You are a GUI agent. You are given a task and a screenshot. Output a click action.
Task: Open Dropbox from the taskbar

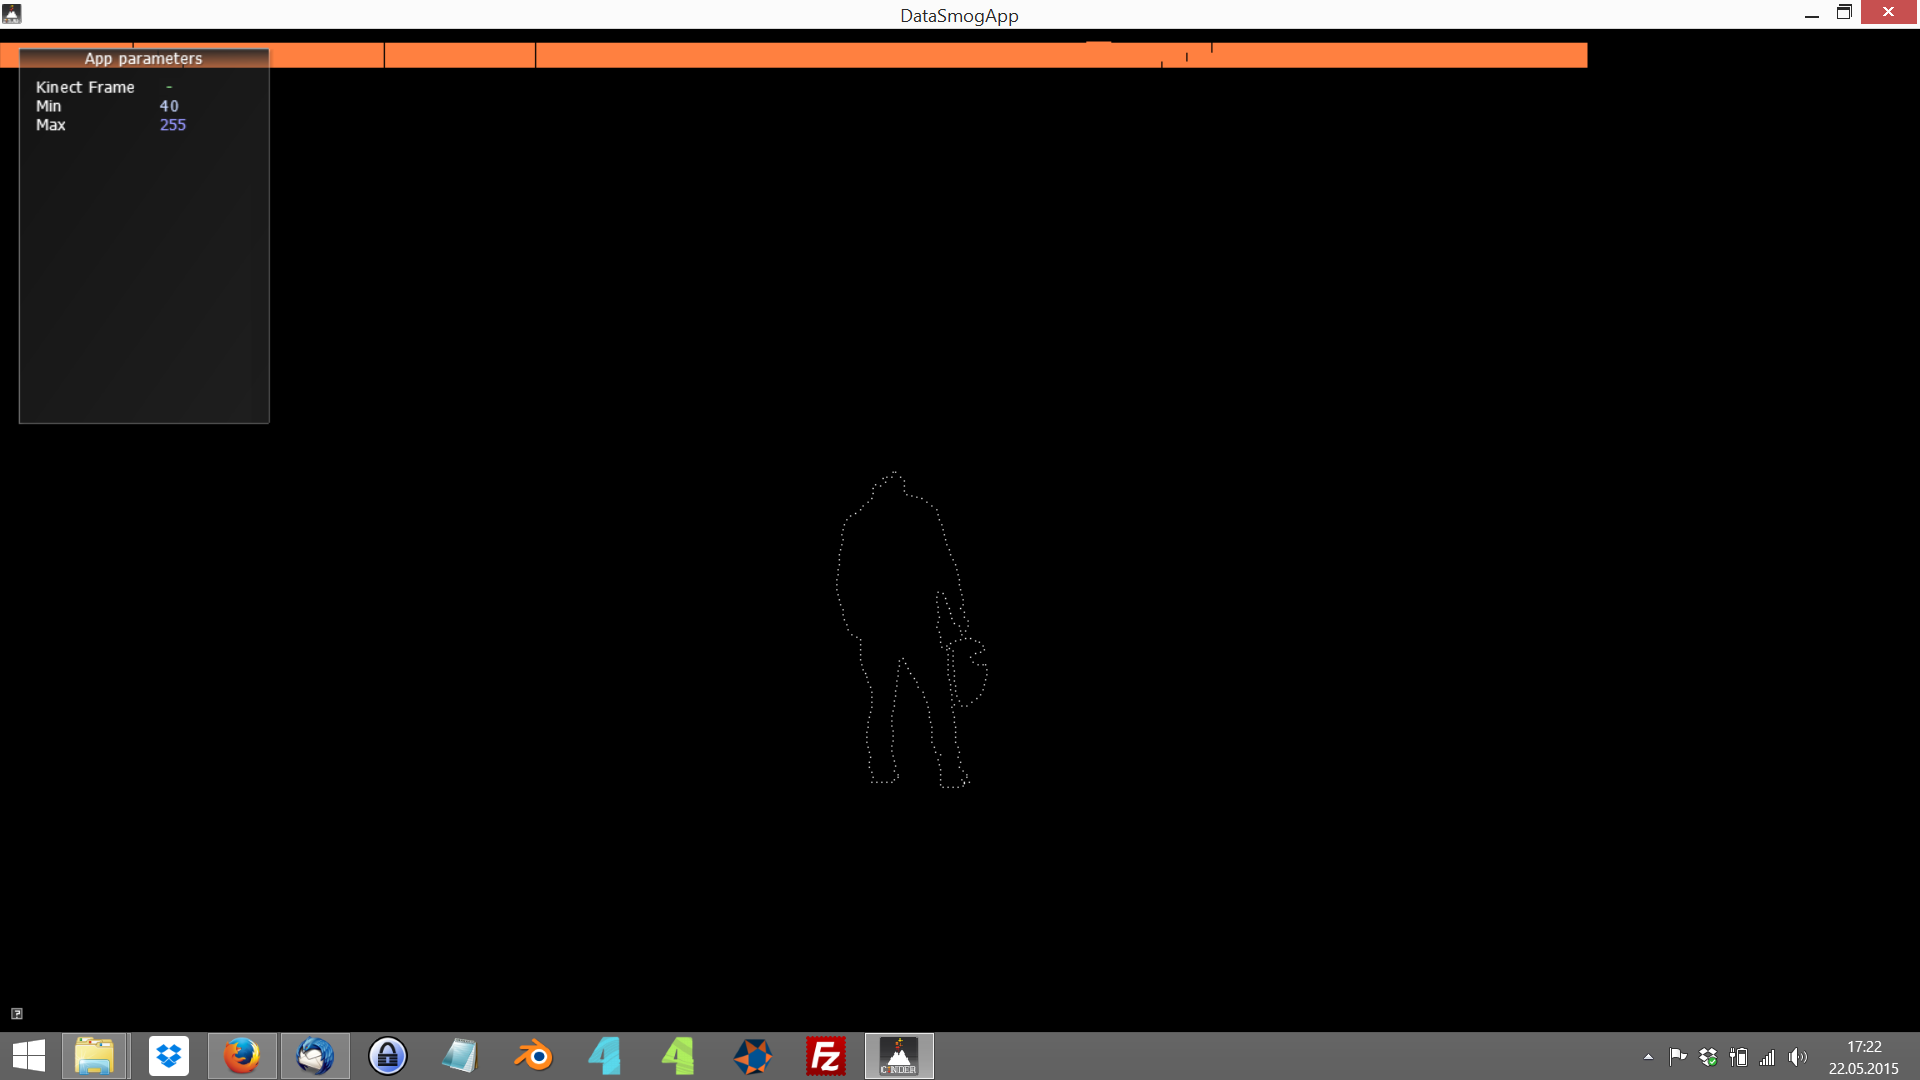pyautogui.click(x=168, y=1056)
